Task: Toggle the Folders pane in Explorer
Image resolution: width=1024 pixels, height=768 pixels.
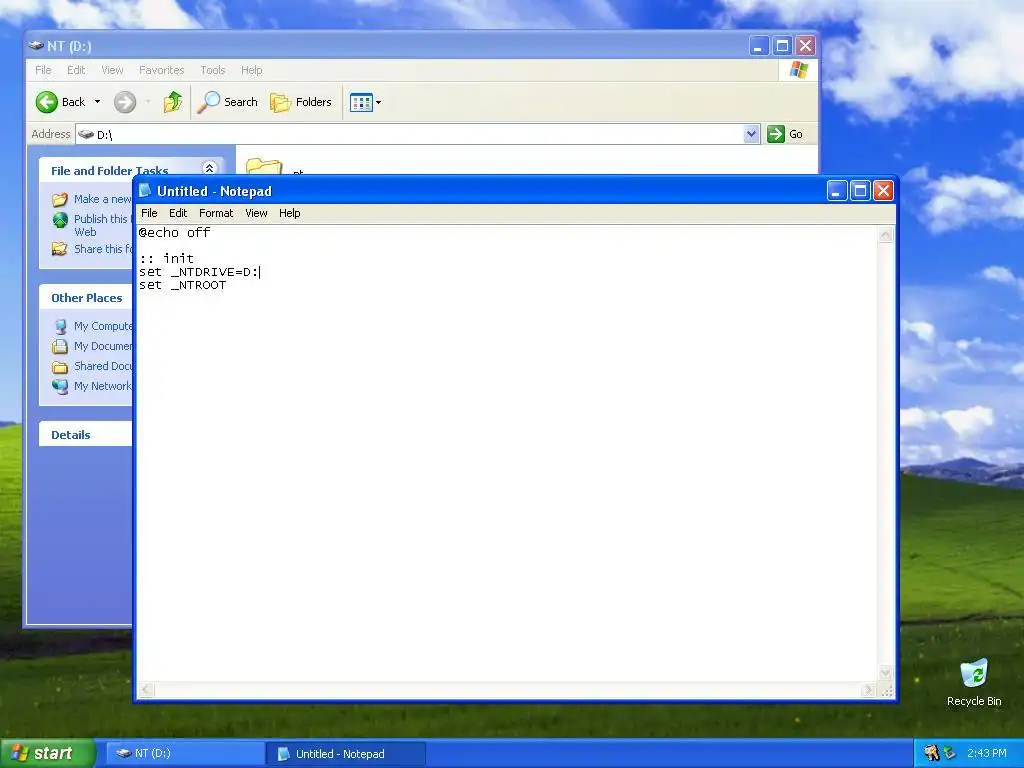Action: 301,102
